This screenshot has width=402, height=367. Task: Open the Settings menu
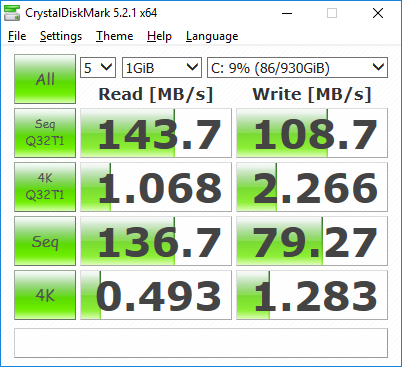(x=61, y=36)
